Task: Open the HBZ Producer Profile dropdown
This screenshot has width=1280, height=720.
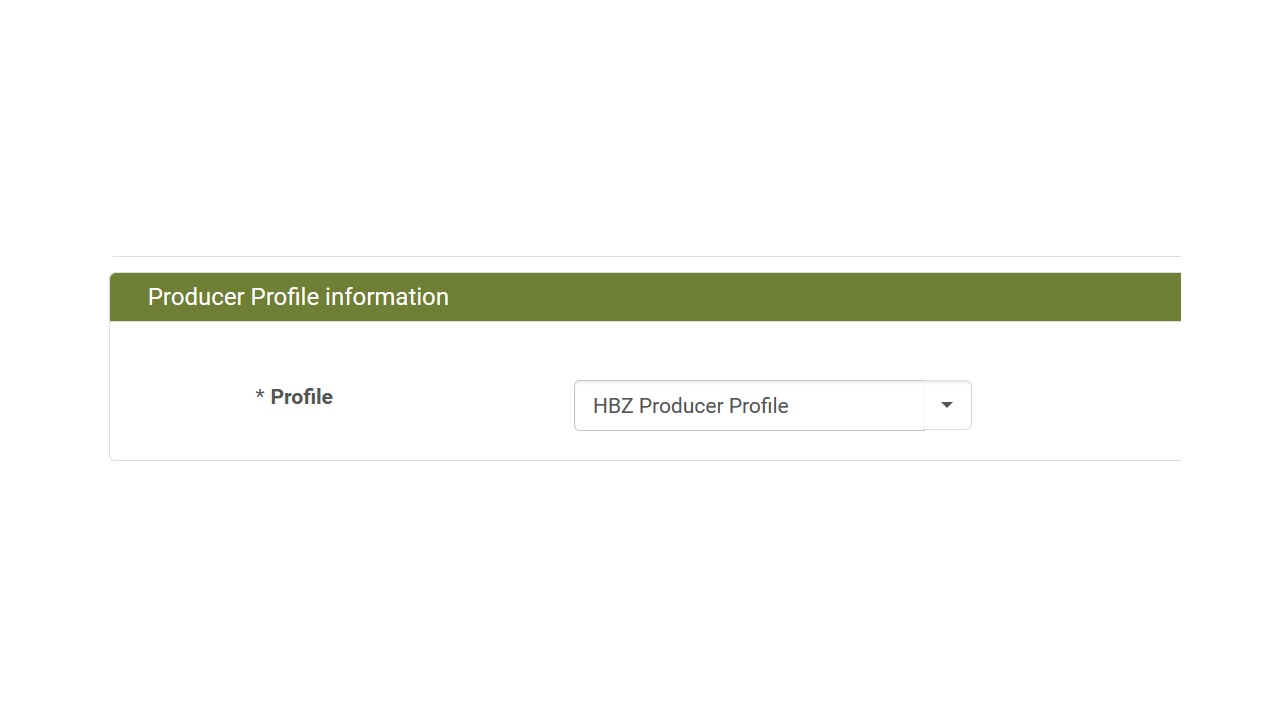Action: coord(947,405)
